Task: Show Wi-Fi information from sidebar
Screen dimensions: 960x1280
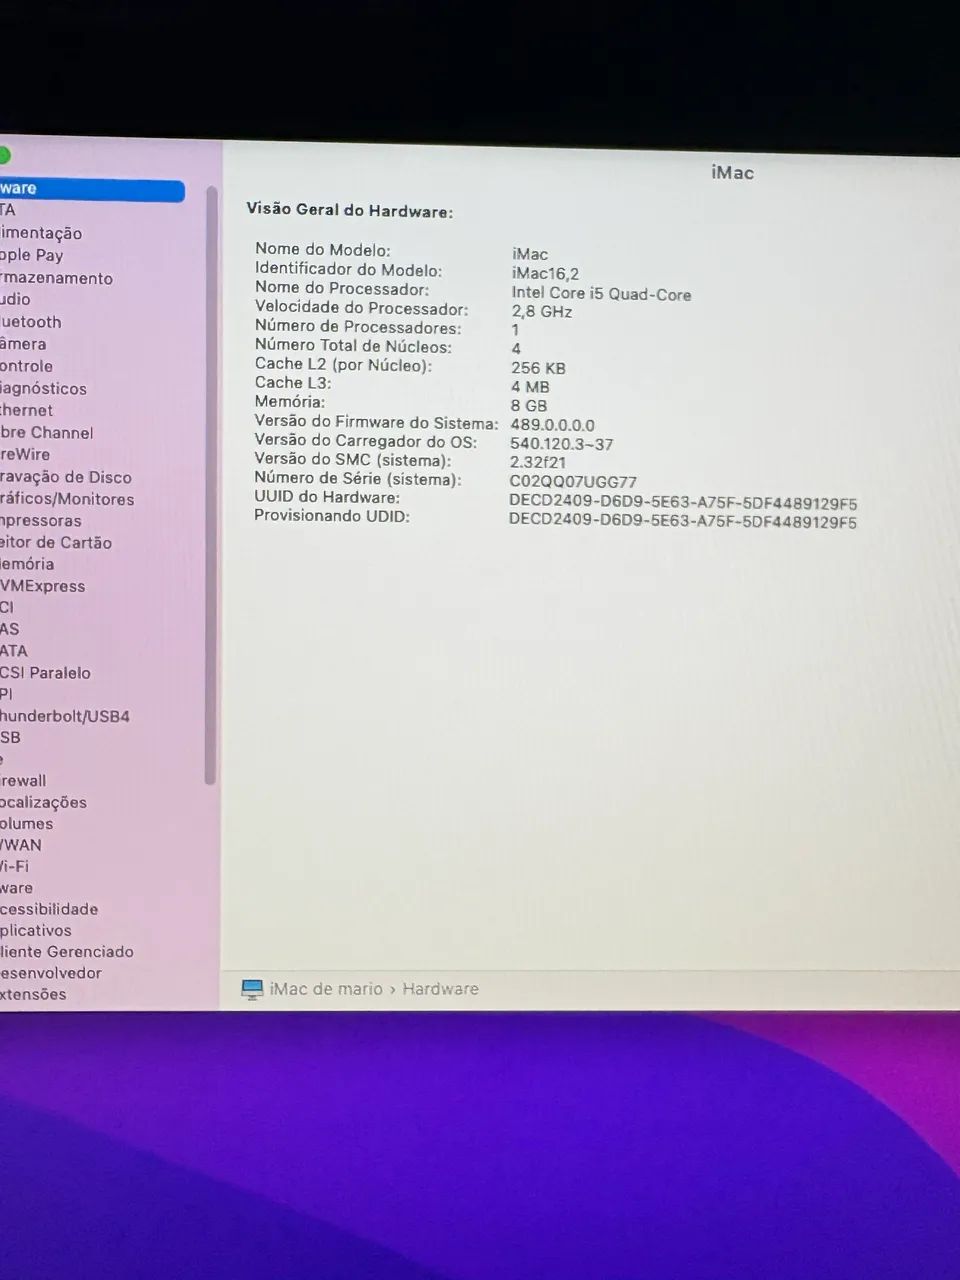Action: point(15,866)
